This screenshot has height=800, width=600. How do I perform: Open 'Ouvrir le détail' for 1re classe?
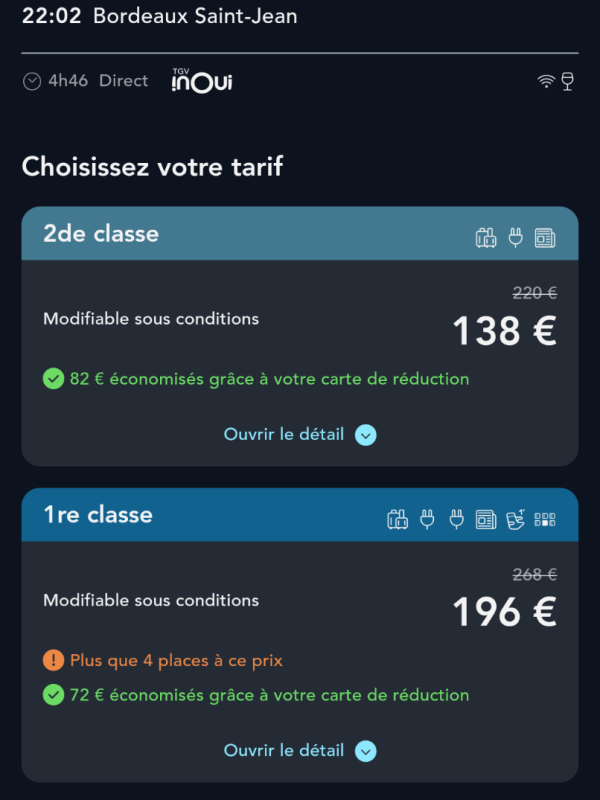284,751
